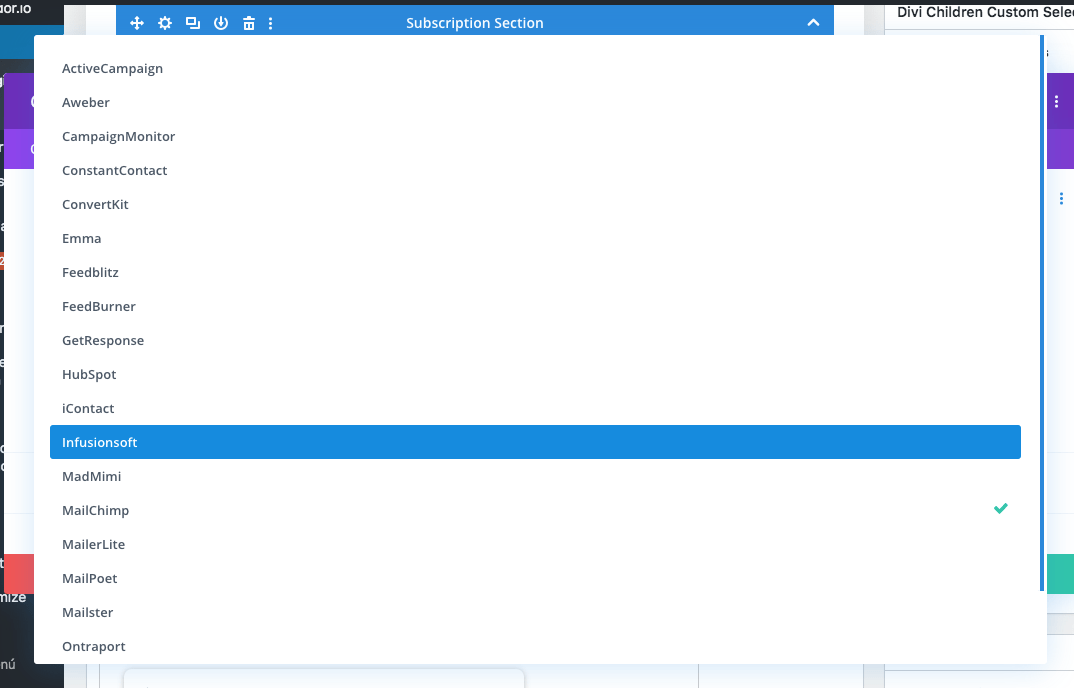Screen dimensions: 1074x688
Task: Select ActiveCampaign from provider list
Action: (x=535, y=69)
